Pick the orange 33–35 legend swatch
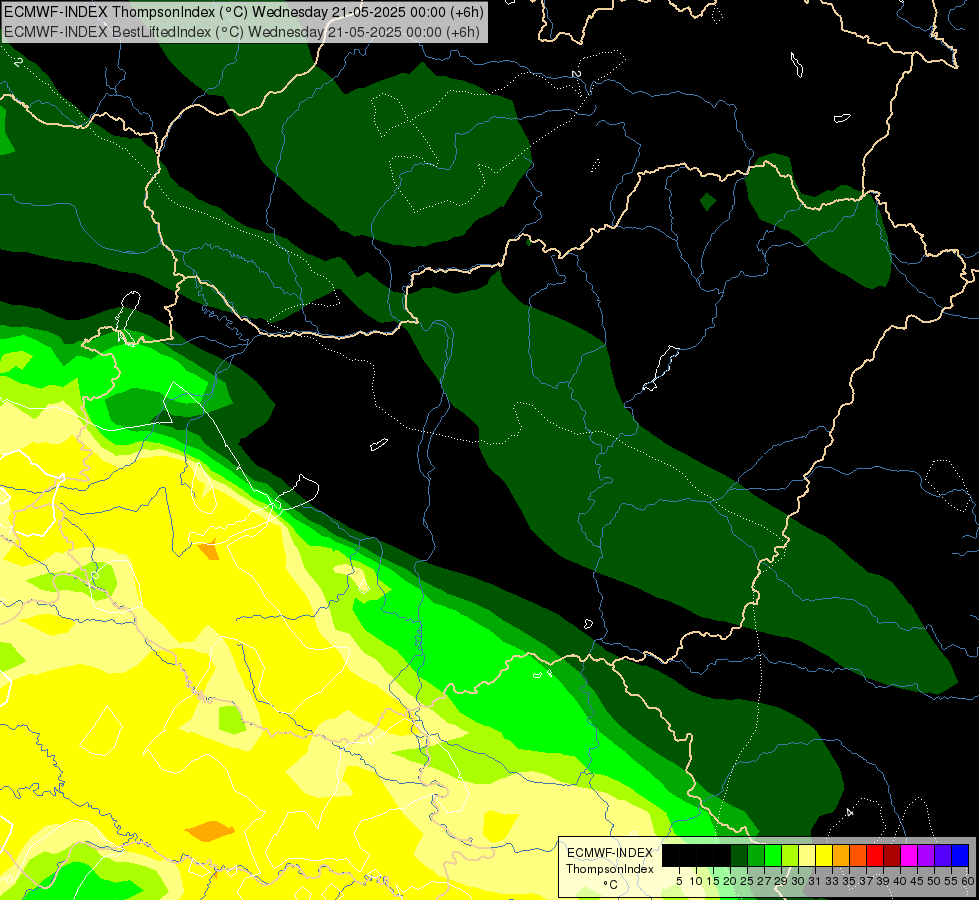This screenshot has width=979, height=900. click(840, 855)
